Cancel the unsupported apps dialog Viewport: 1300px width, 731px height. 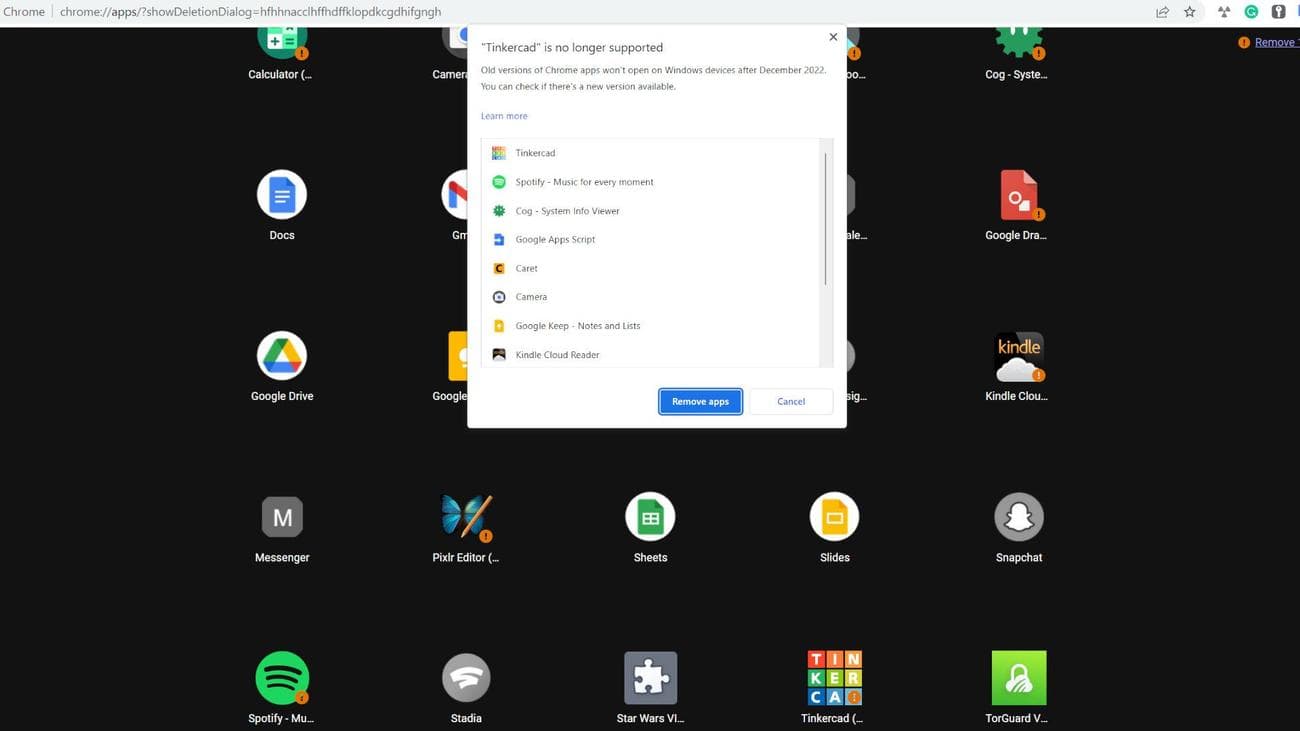[790, 401]
